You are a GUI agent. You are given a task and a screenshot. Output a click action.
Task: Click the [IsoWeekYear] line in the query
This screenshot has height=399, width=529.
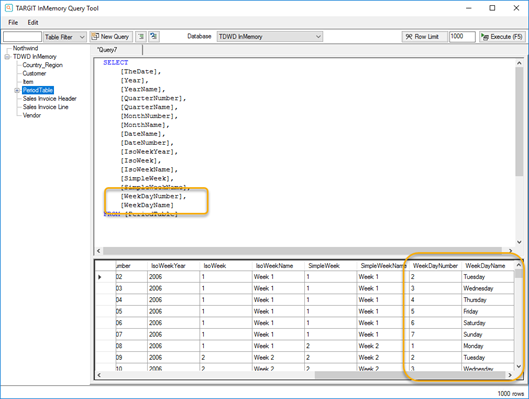[x=149, y=152]
